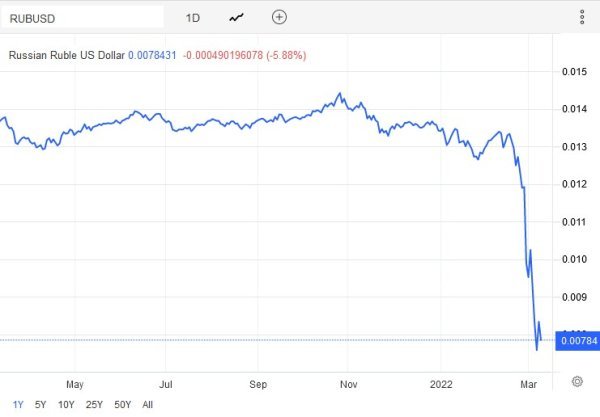The width and height of the screenshot is (600, 417).
Task: Choose the 50Y time range
Action: [x=122, y=404]
